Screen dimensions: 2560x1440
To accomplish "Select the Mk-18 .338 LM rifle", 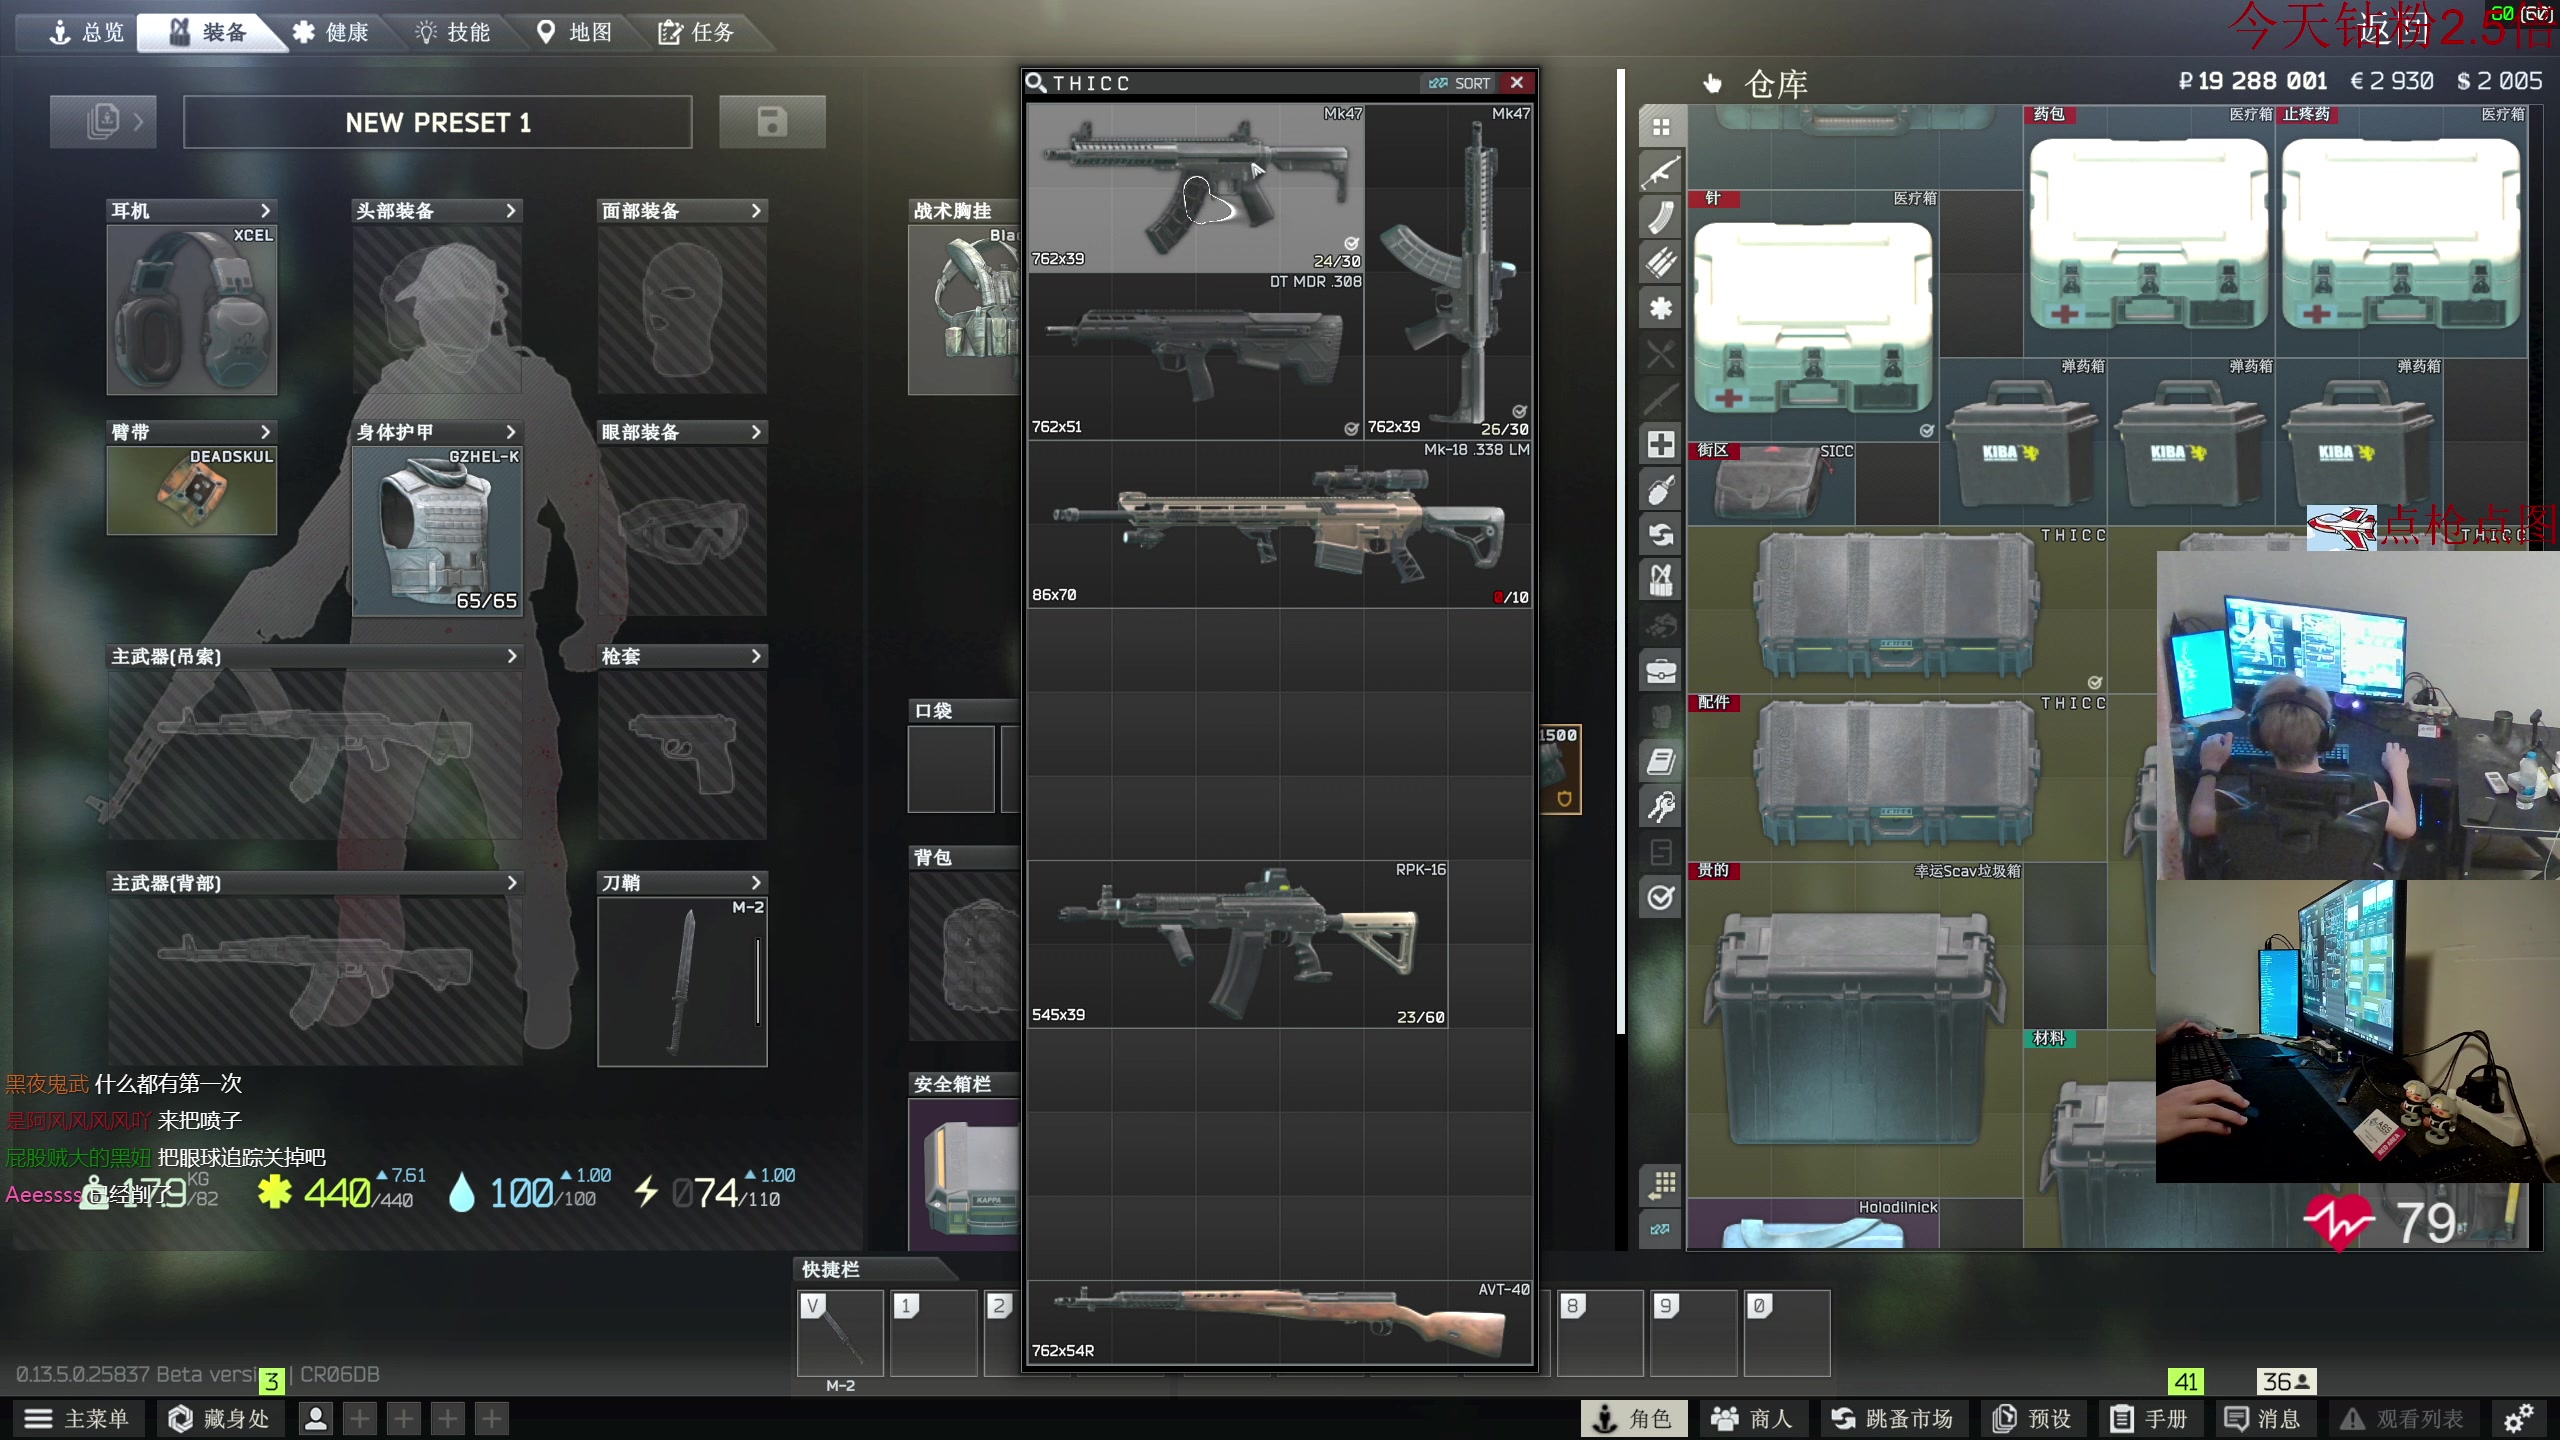I will coord(1280,524).
